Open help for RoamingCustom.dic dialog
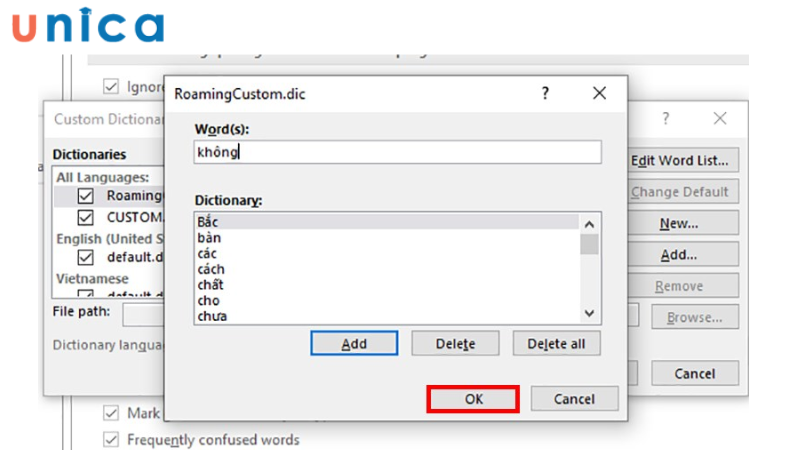 point(545,93)
